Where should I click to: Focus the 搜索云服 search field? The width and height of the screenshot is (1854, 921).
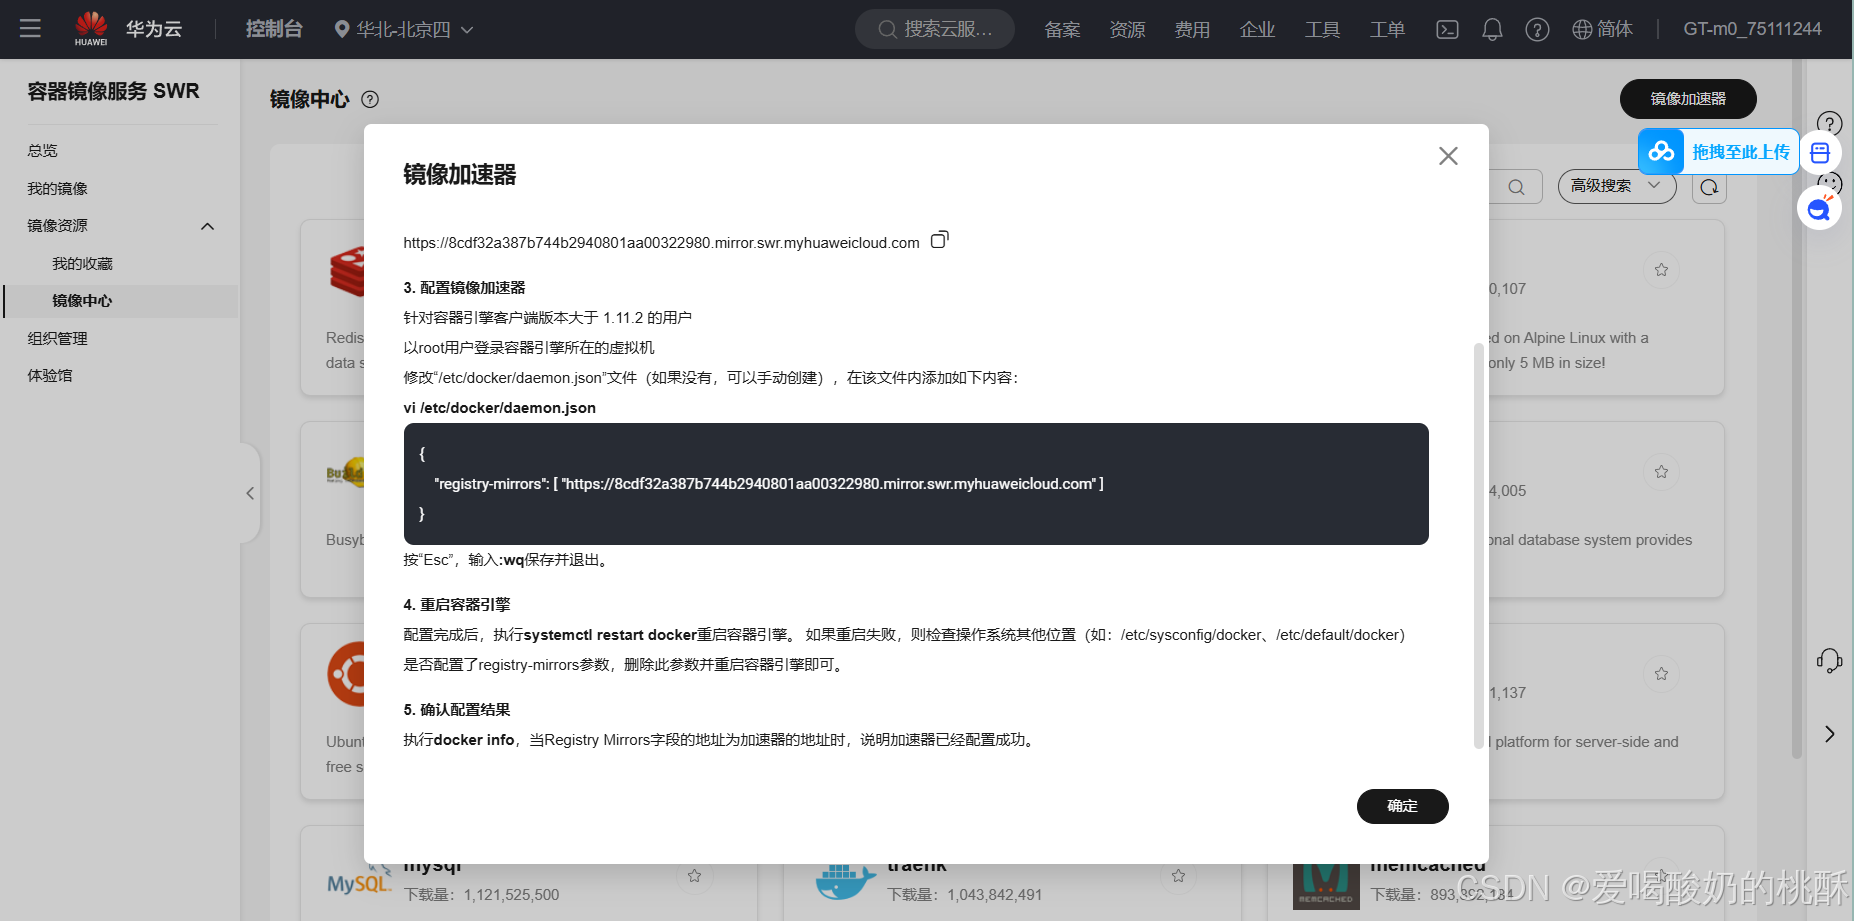[x=935, y=29]
